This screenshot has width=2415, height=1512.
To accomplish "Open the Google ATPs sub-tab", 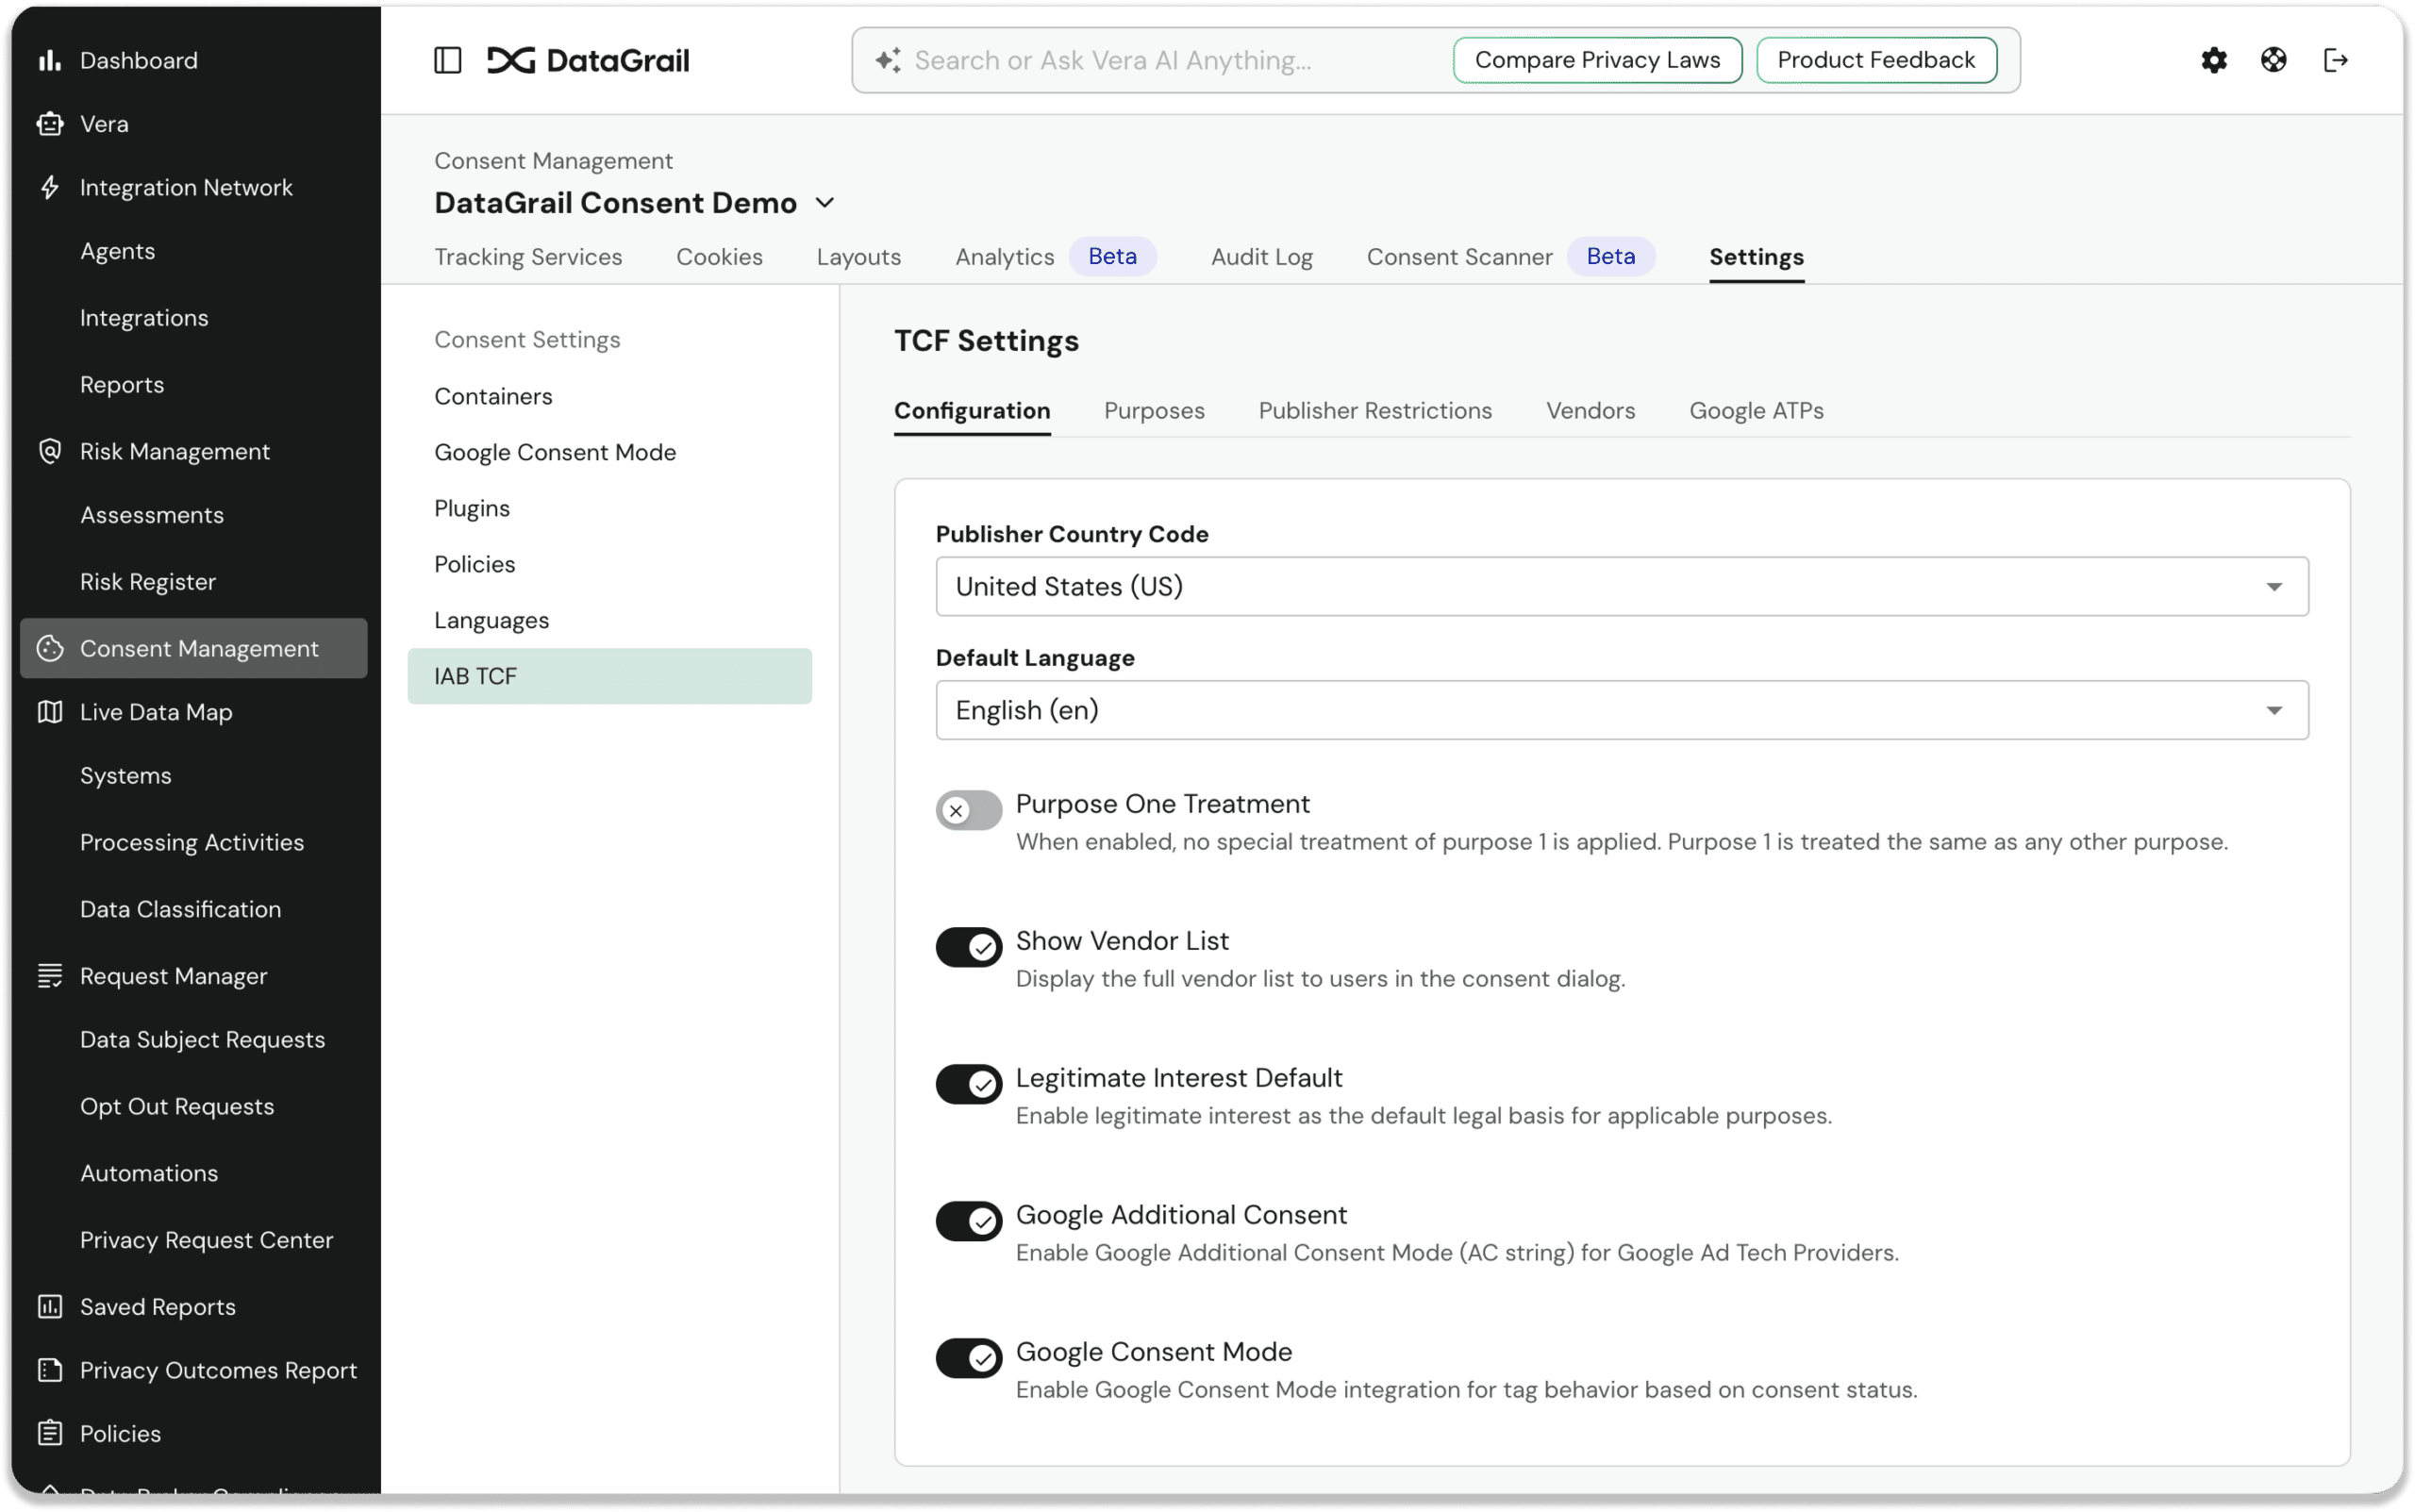I will tap(1755, 411).
